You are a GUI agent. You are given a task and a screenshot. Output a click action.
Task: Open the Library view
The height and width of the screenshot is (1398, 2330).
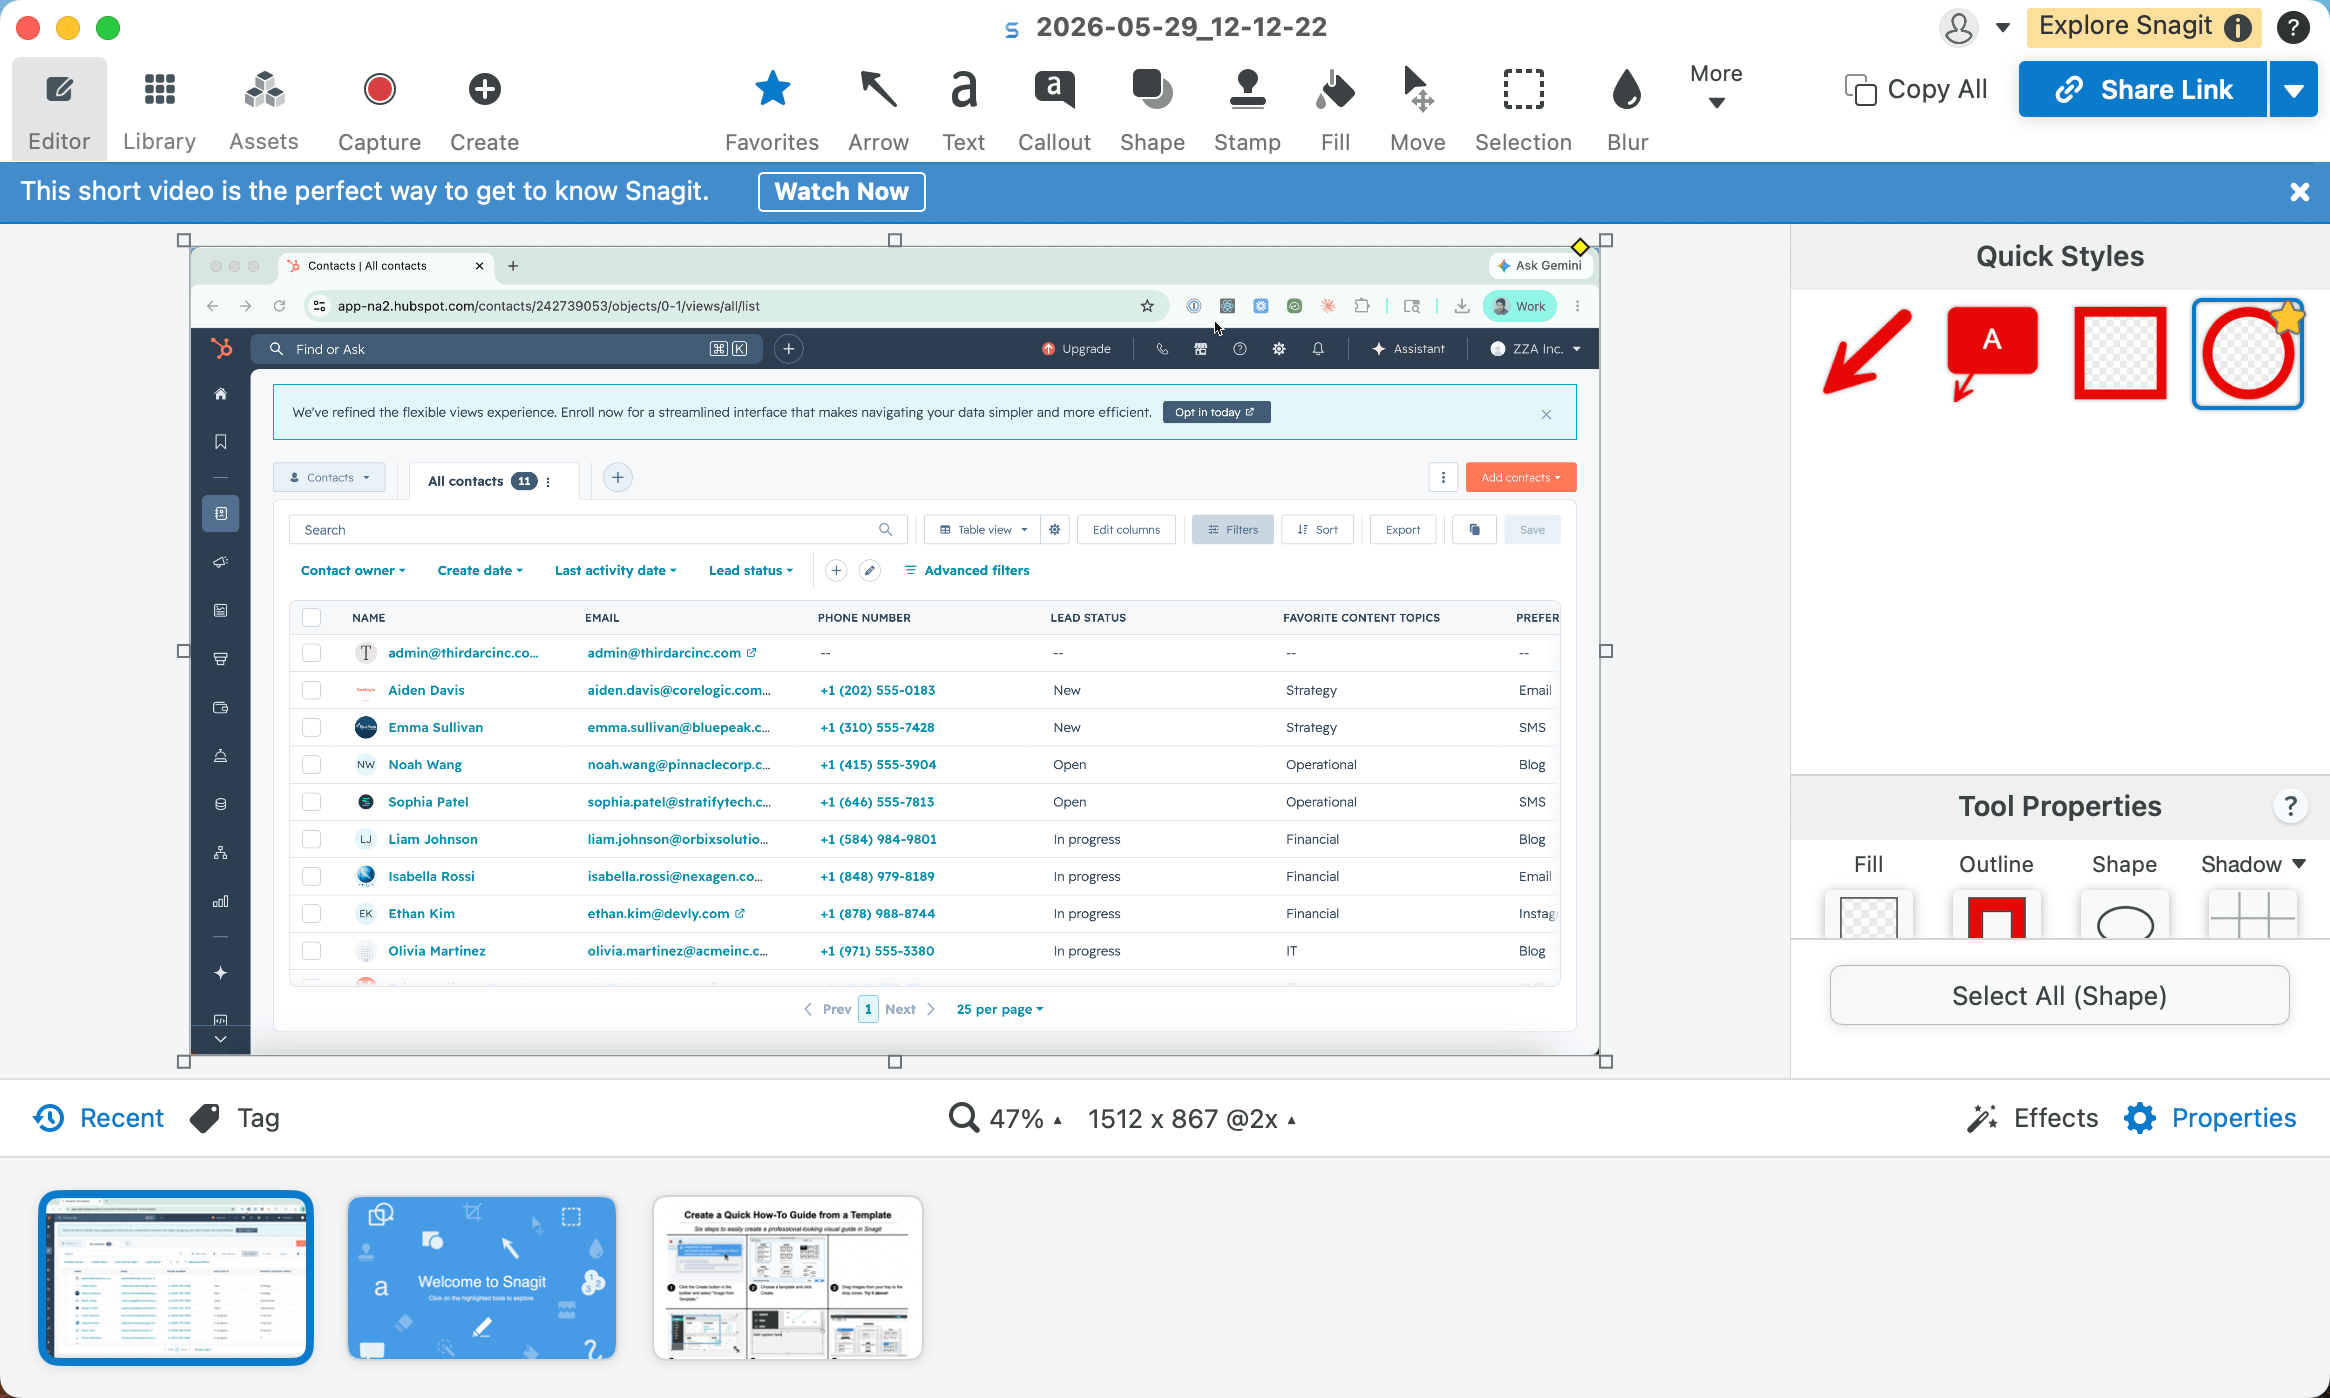tap(159, 109)
